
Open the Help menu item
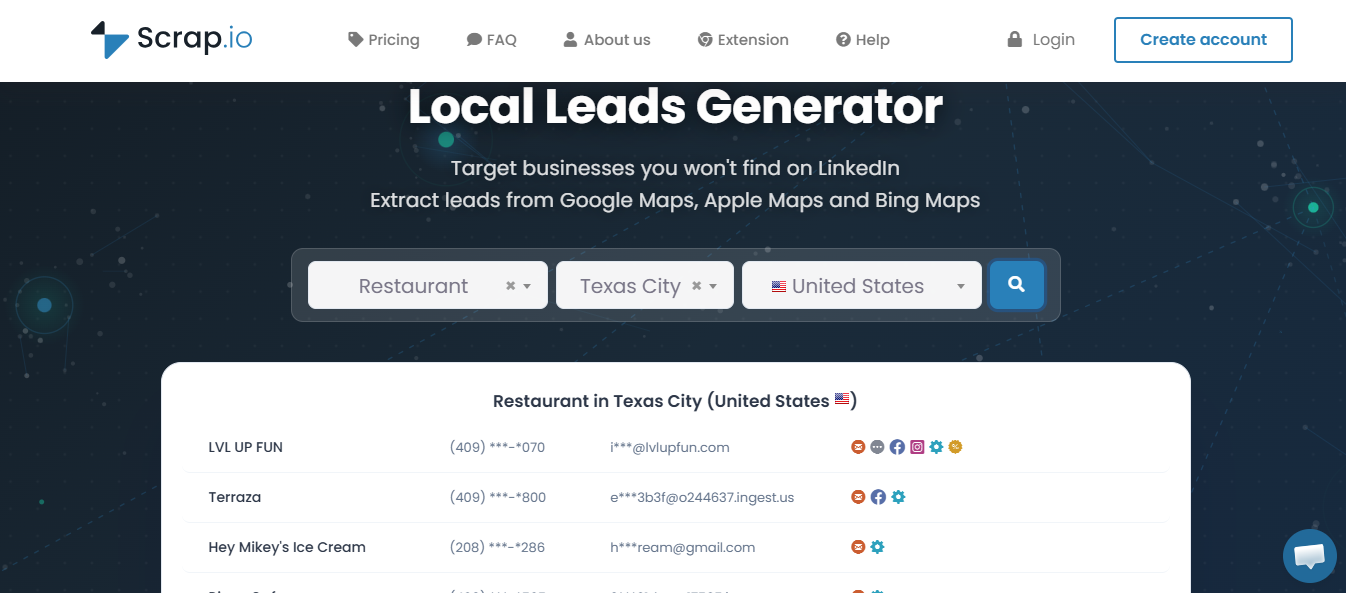coord(863,40)
